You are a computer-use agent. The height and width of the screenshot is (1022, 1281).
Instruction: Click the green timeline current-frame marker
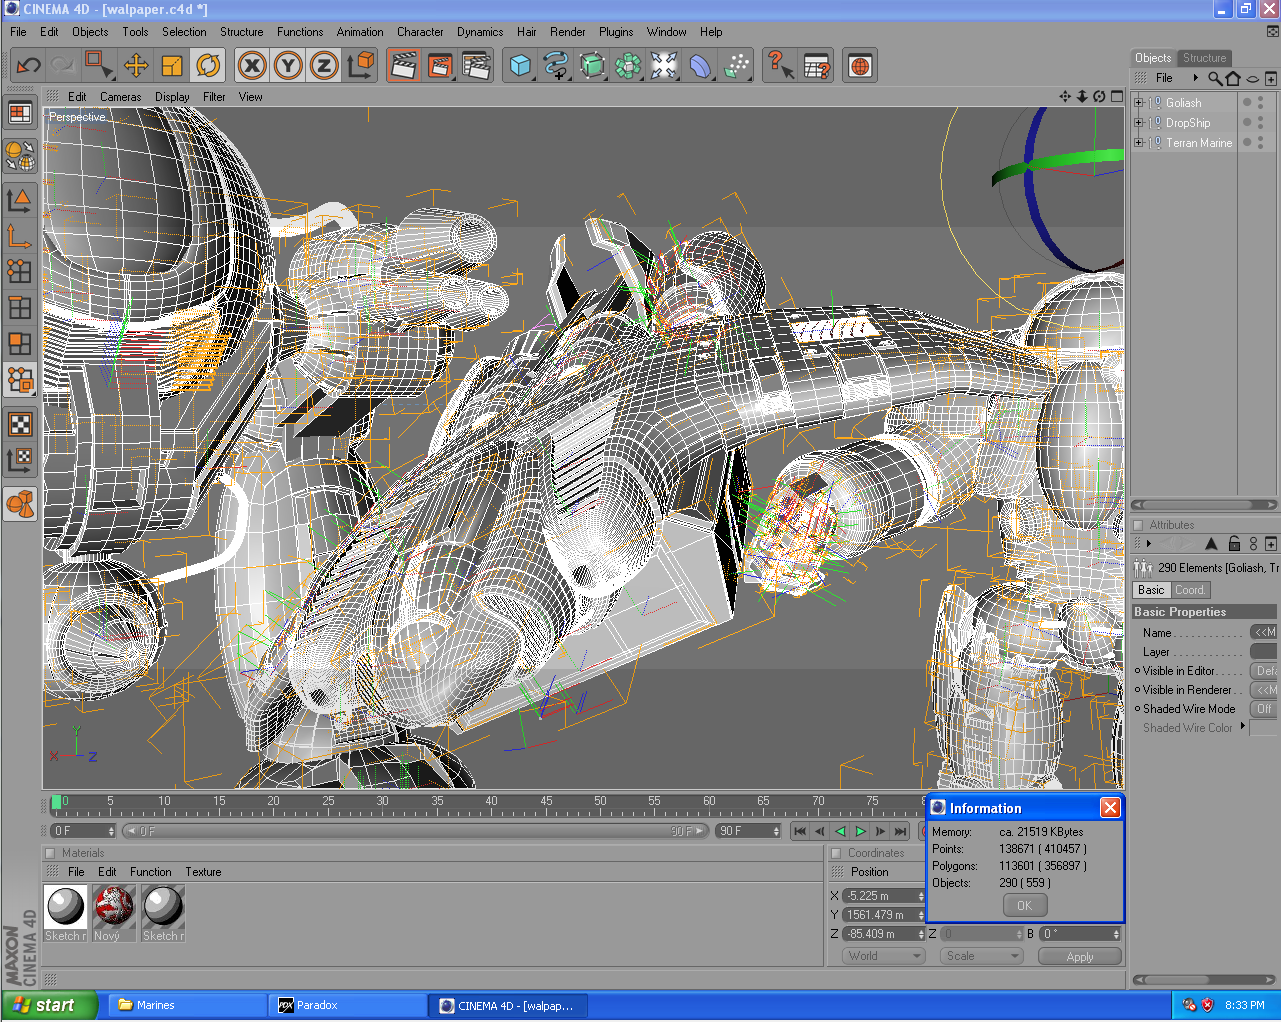[56, 802]
